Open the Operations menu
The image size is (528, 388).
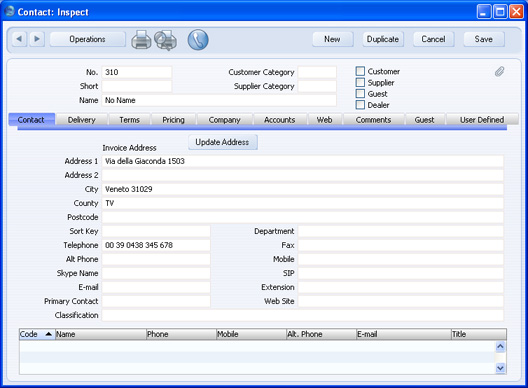tap(88, 39)
